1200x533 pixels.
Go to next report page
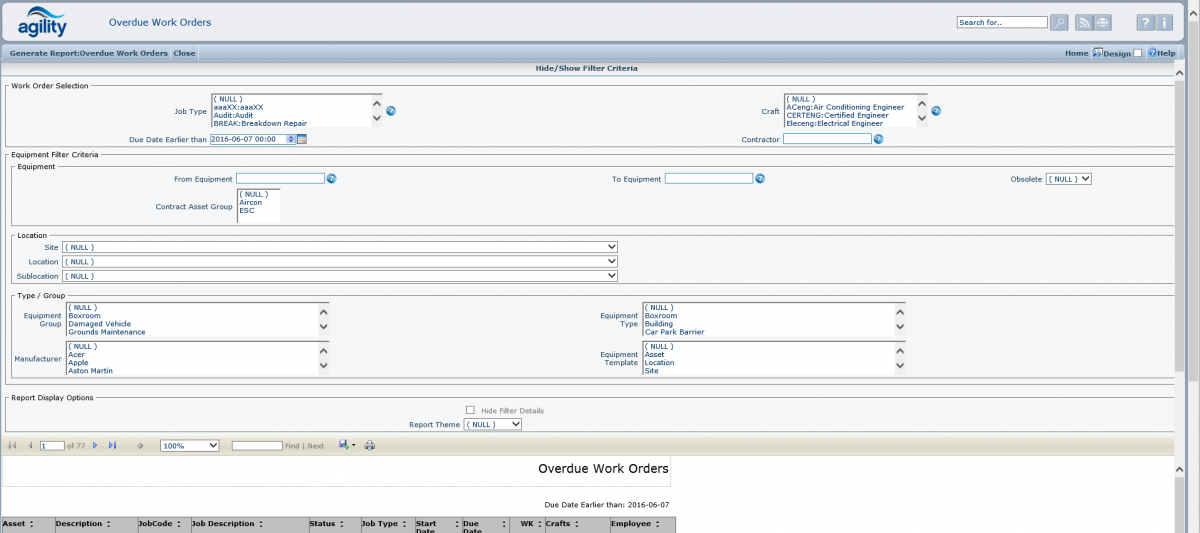point(95,445)
